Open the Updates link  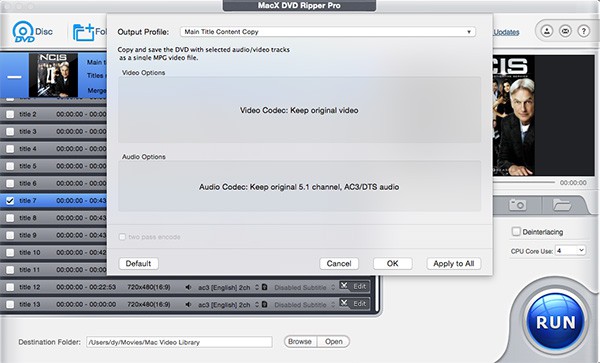tap(506, 32)
